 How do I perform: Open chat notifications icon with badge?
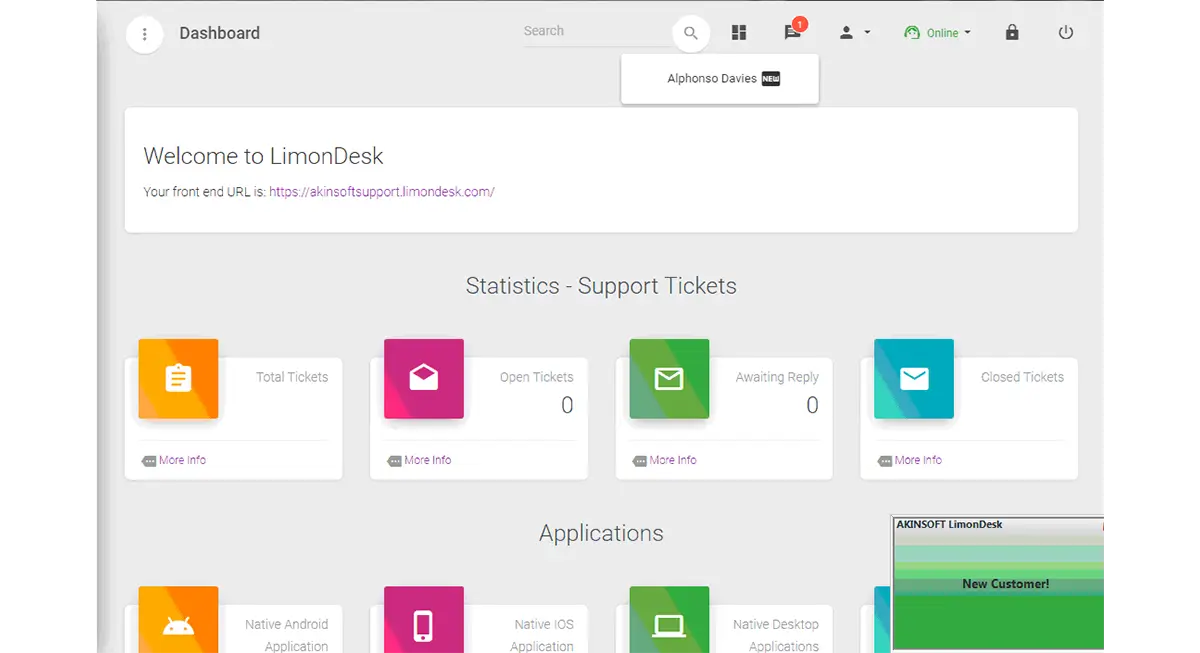pyautogui.click(x=793, y=30)
